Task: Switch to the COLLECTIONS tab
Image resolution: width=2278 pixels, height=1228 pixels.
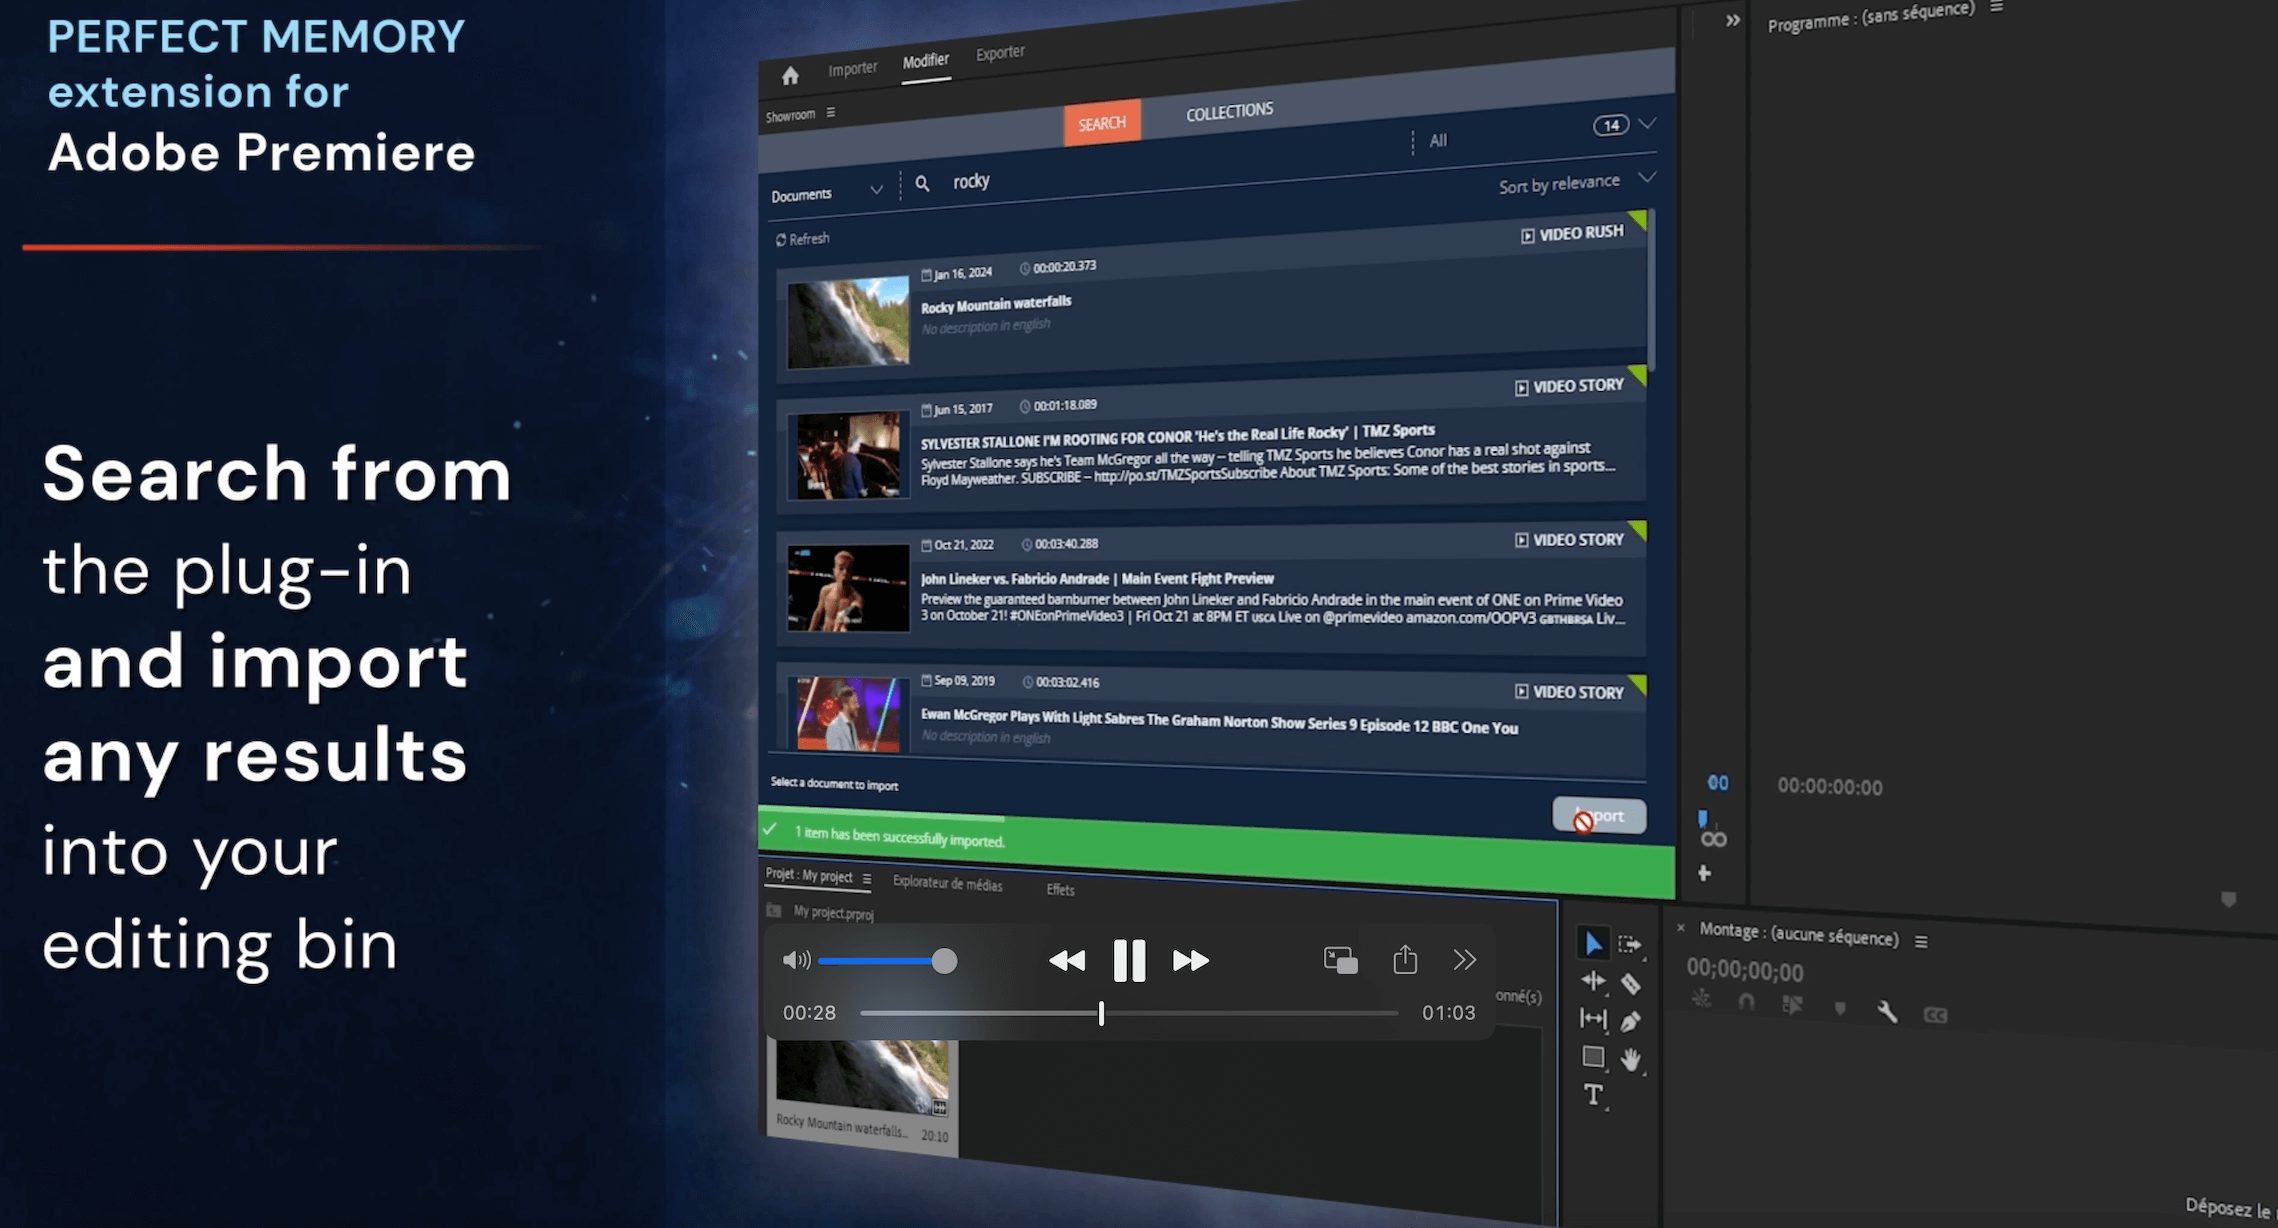Action: (1229, 111)
